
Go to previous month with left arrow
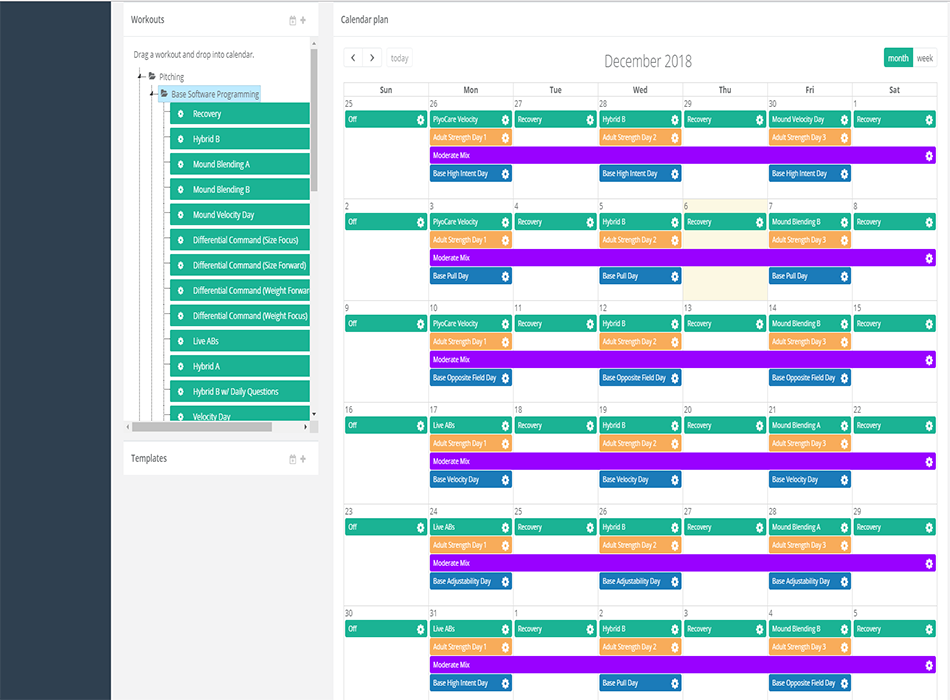[x=353, y=58]
